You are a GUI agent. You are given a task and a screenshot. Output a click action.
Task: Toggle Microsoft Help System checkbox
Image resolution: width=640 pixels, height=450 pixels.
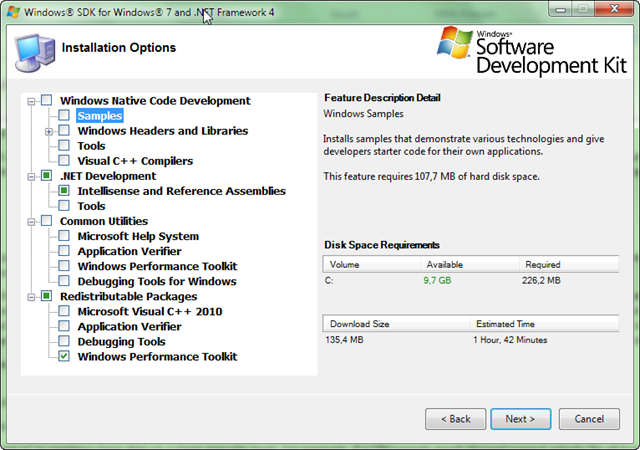(x=64, y=236)
